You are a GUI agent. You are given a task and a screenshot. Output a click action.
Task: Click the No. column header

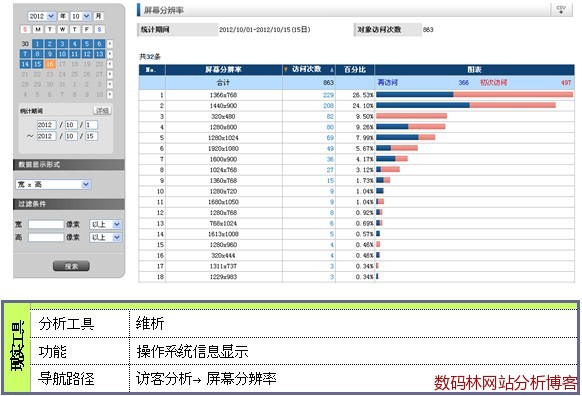click(152, 69)
